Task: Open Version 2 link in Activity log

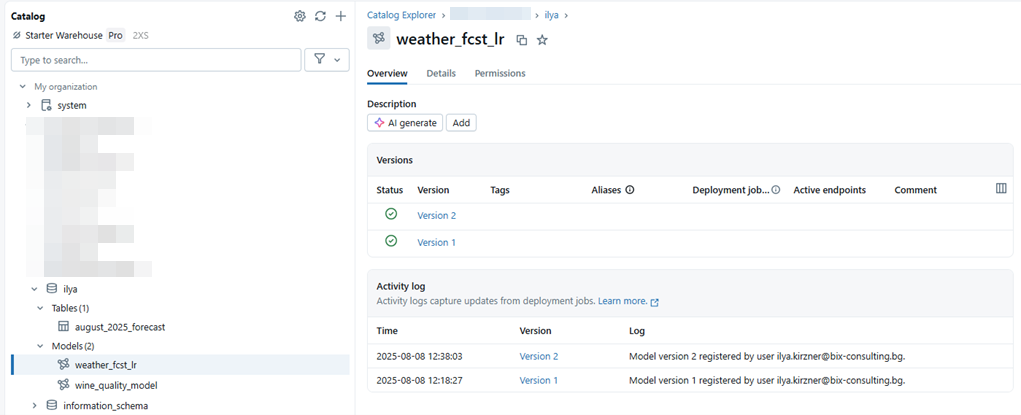Action: point(538,356)
